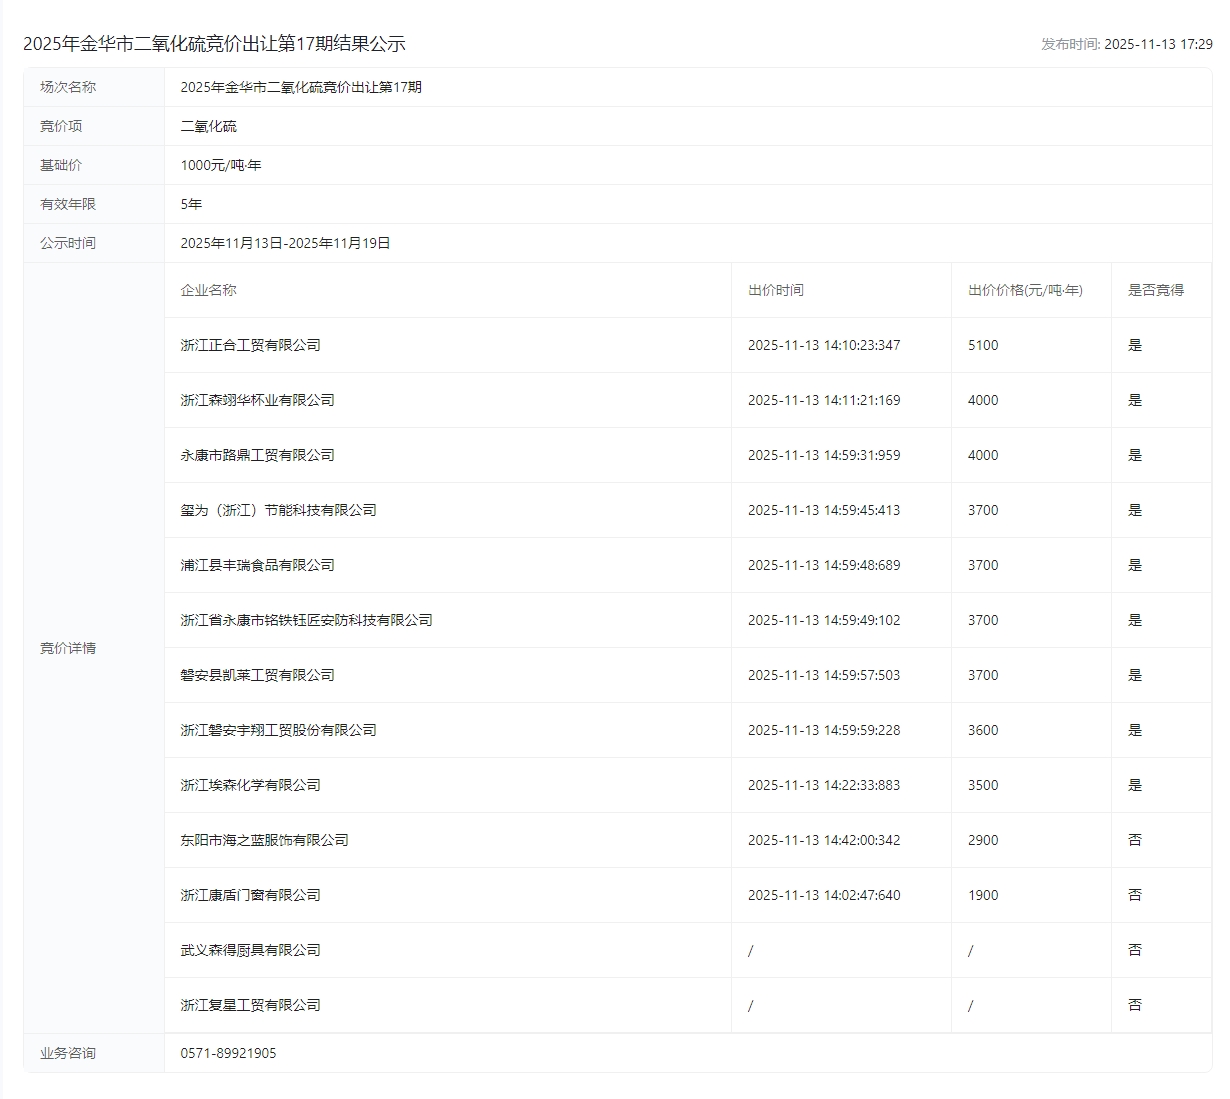Click the page title about 第17期结果公示
The image size is (1230, 1099).
tap(214, 44)
